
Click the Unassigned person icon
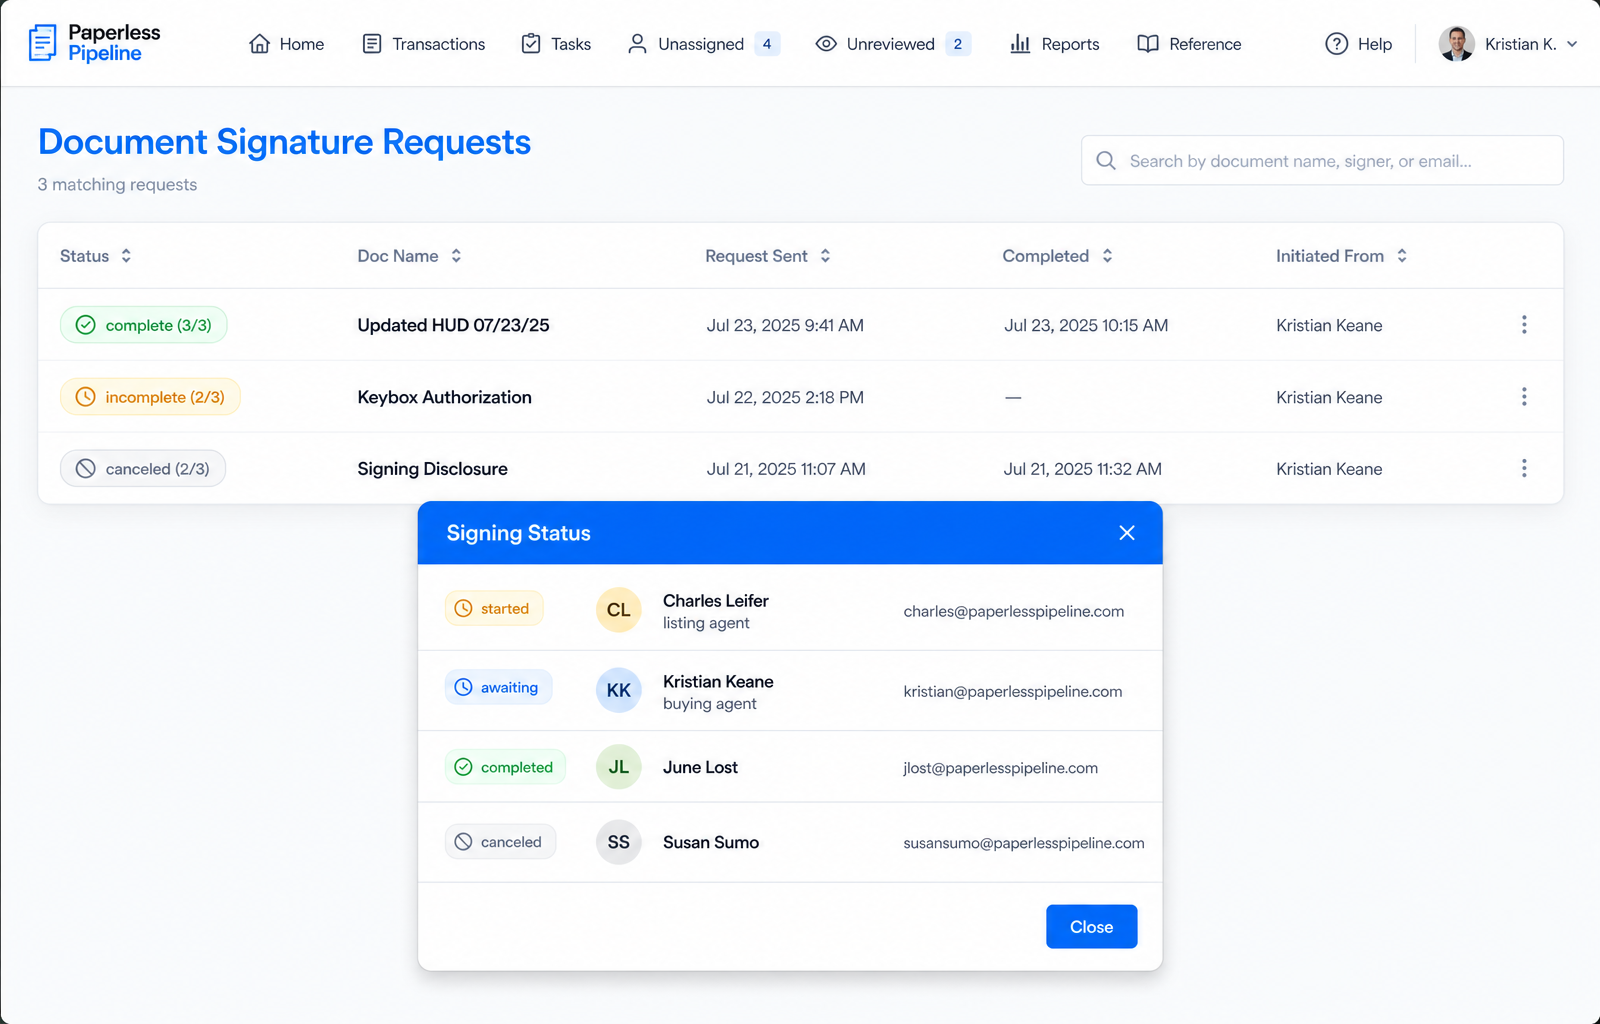637,44
